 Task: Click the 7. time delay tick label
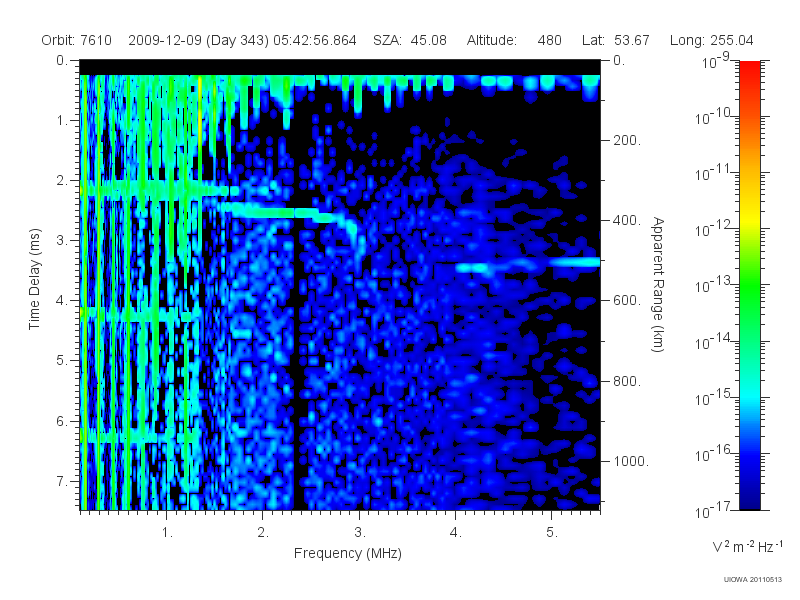(x=62, y=481)
